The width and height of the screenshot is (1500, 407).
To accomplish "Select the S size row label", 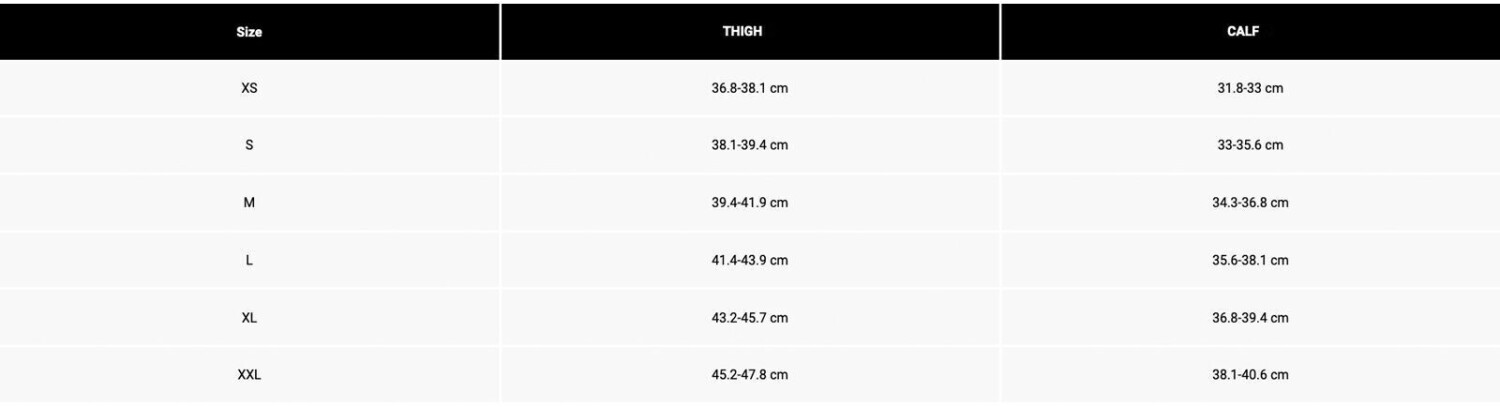I will [x=249, y=145].
